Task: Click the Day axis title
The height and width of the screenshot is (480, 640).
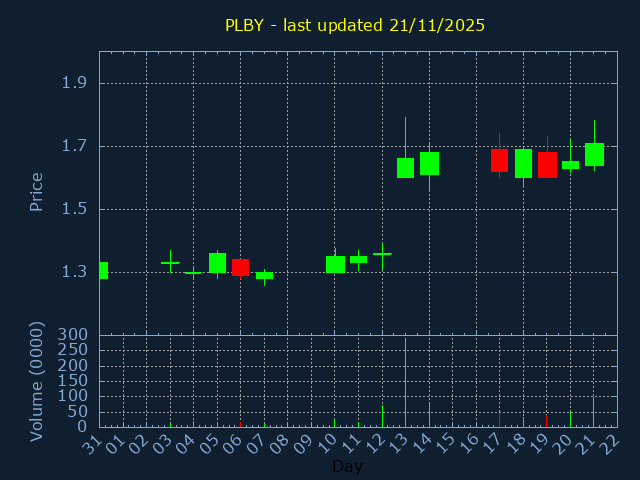Action: (347, 466)
